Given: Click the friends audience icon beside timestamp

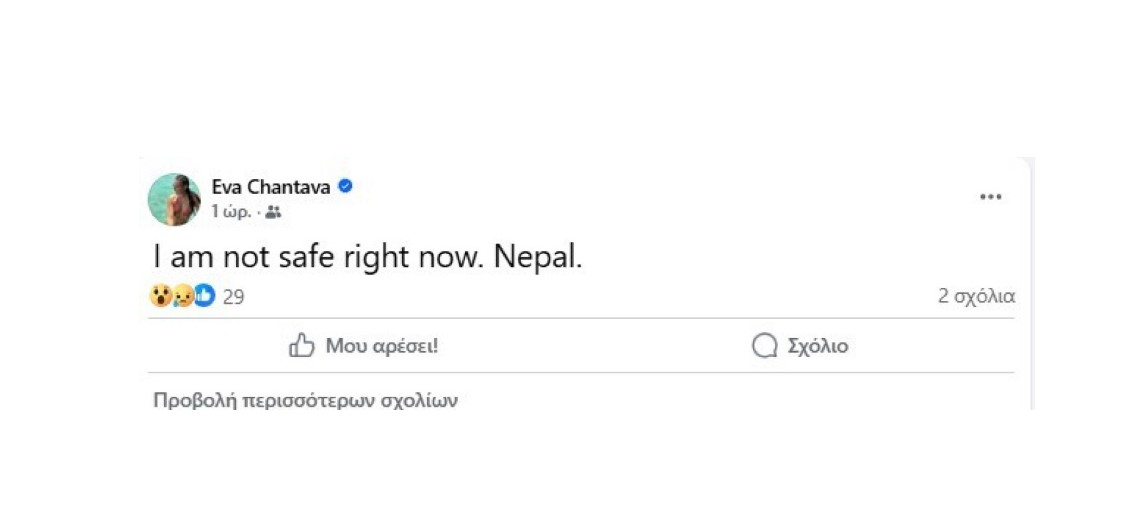Looking at the screenshot, I should pyautogui.click(x=273, y=212).
